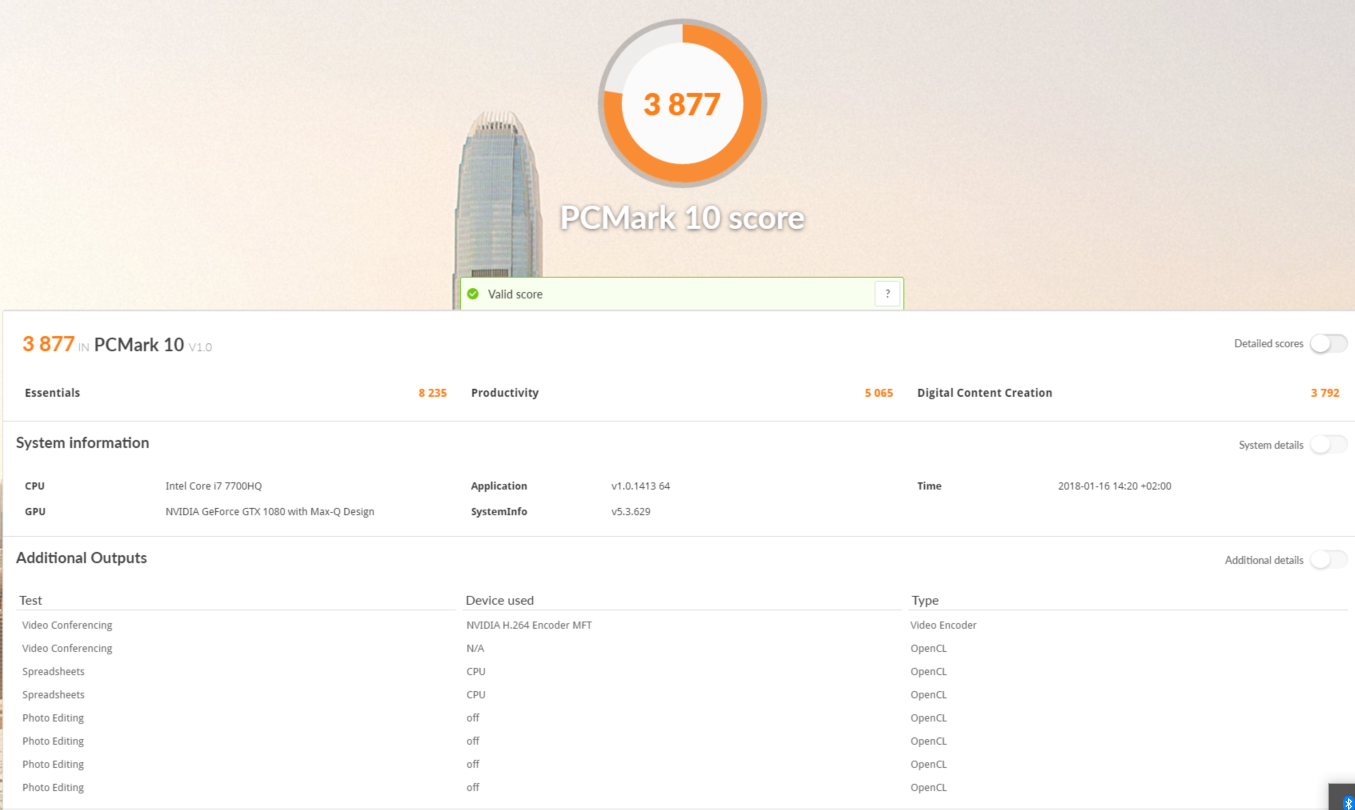Select the 'Digital Content Creation' label

click(x=985, y=393)
